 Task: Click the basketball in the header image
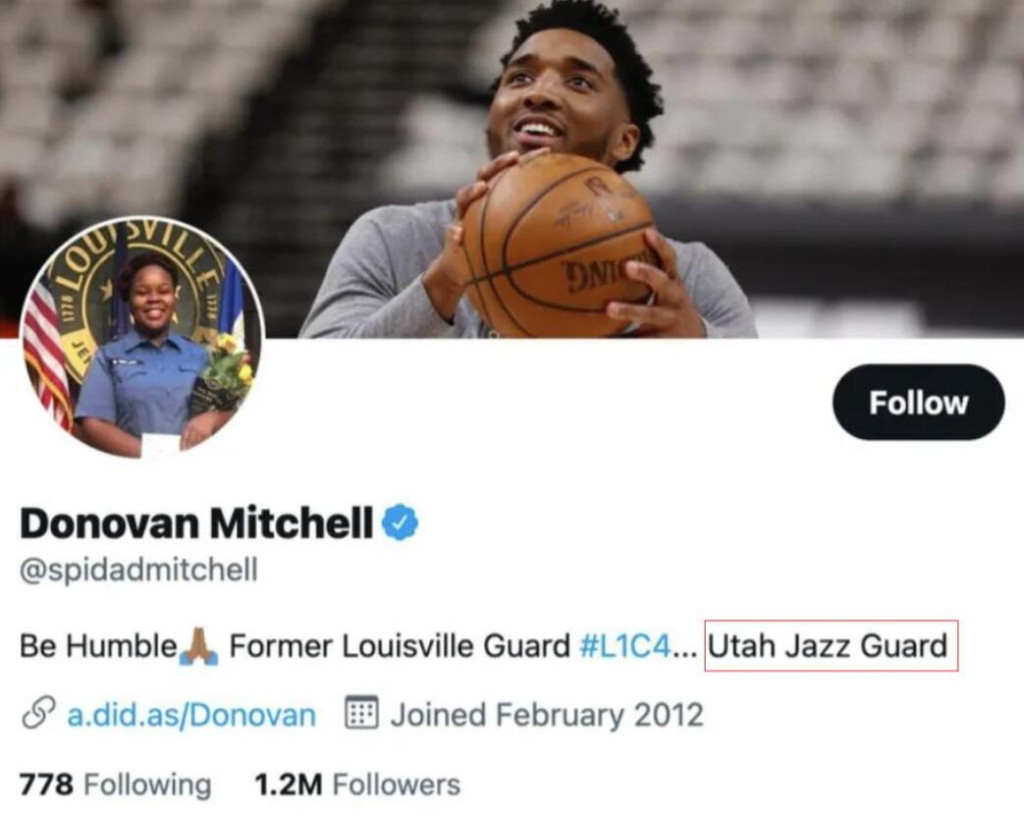(x=557, y=245)
